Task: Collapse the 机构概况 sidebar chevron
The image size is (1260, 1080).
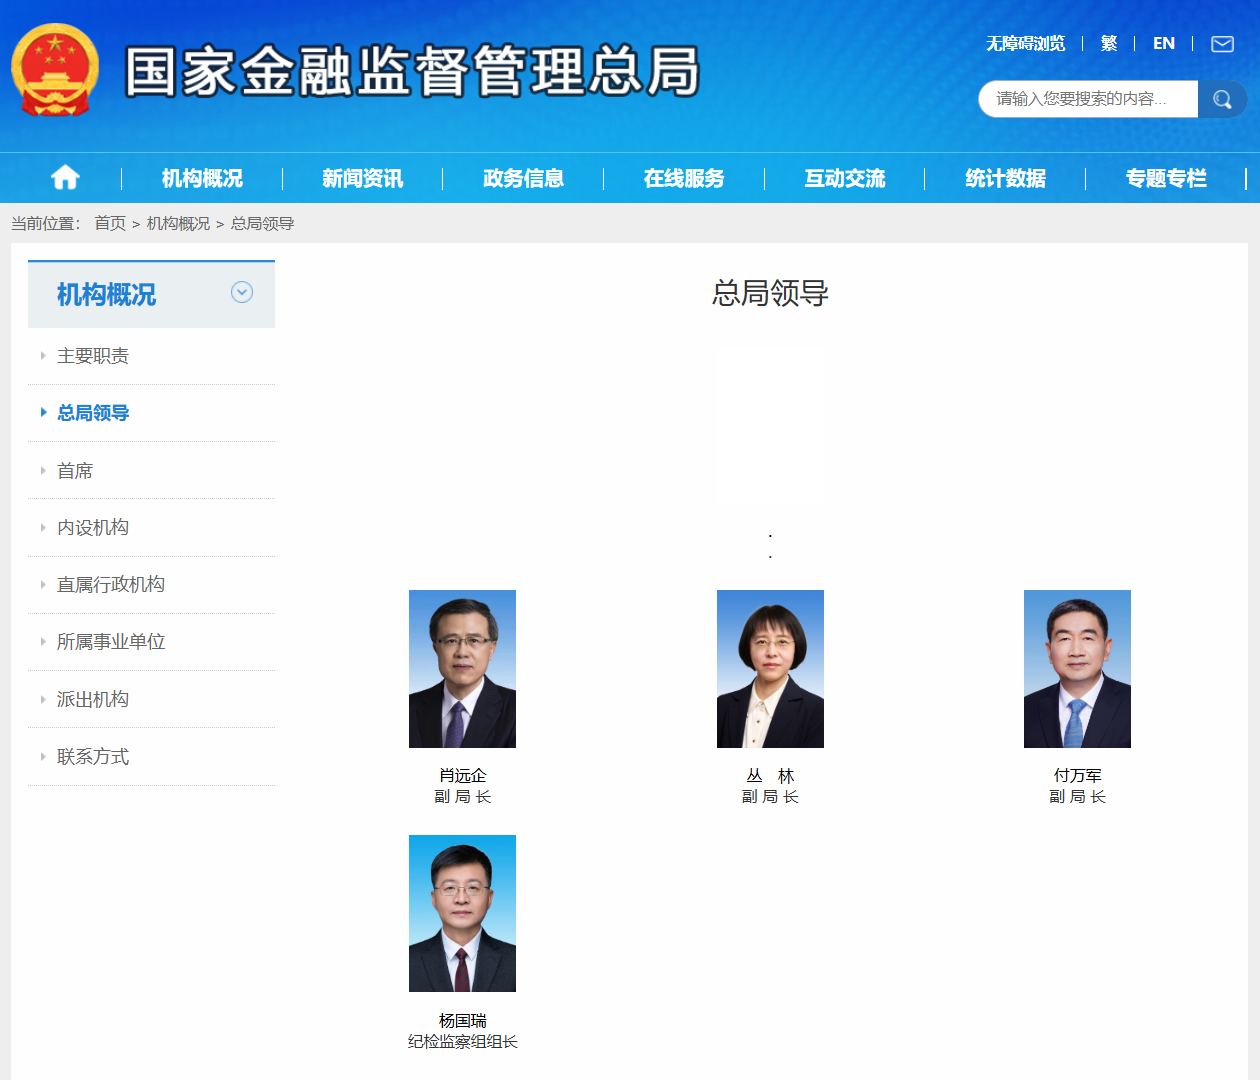Action: (242, 292)
